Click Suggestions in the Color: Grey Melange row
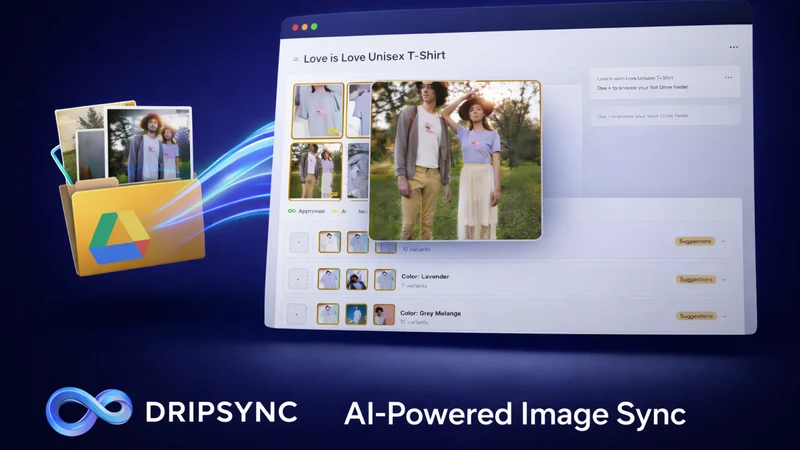The image size is (800, 450). (696, 316)
